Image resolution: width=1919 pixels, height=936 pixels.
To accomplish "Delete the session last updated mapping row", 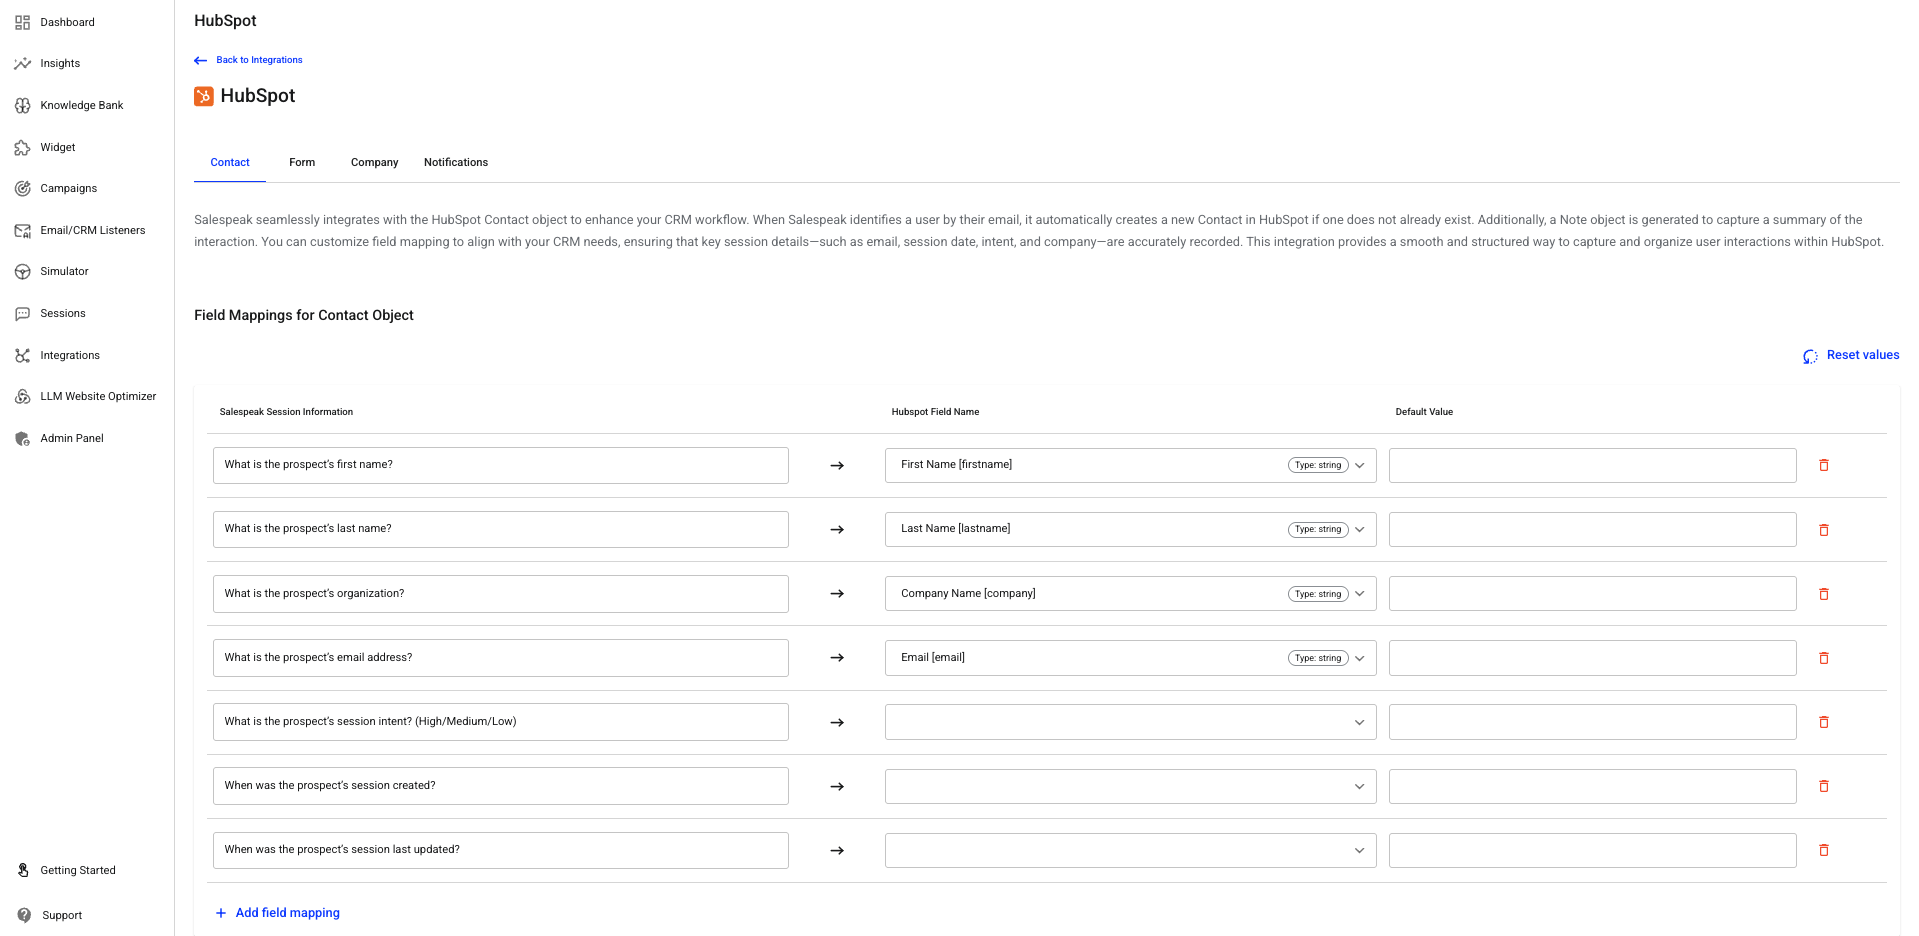I will [1824, 850].
